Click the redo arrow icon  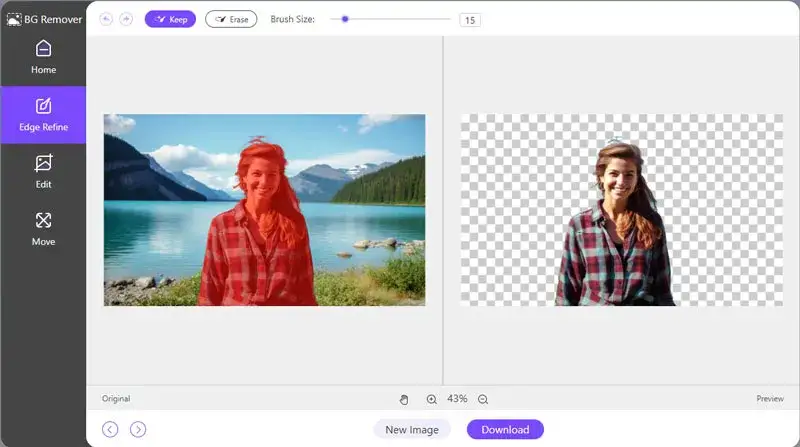(x=126, y=19)
